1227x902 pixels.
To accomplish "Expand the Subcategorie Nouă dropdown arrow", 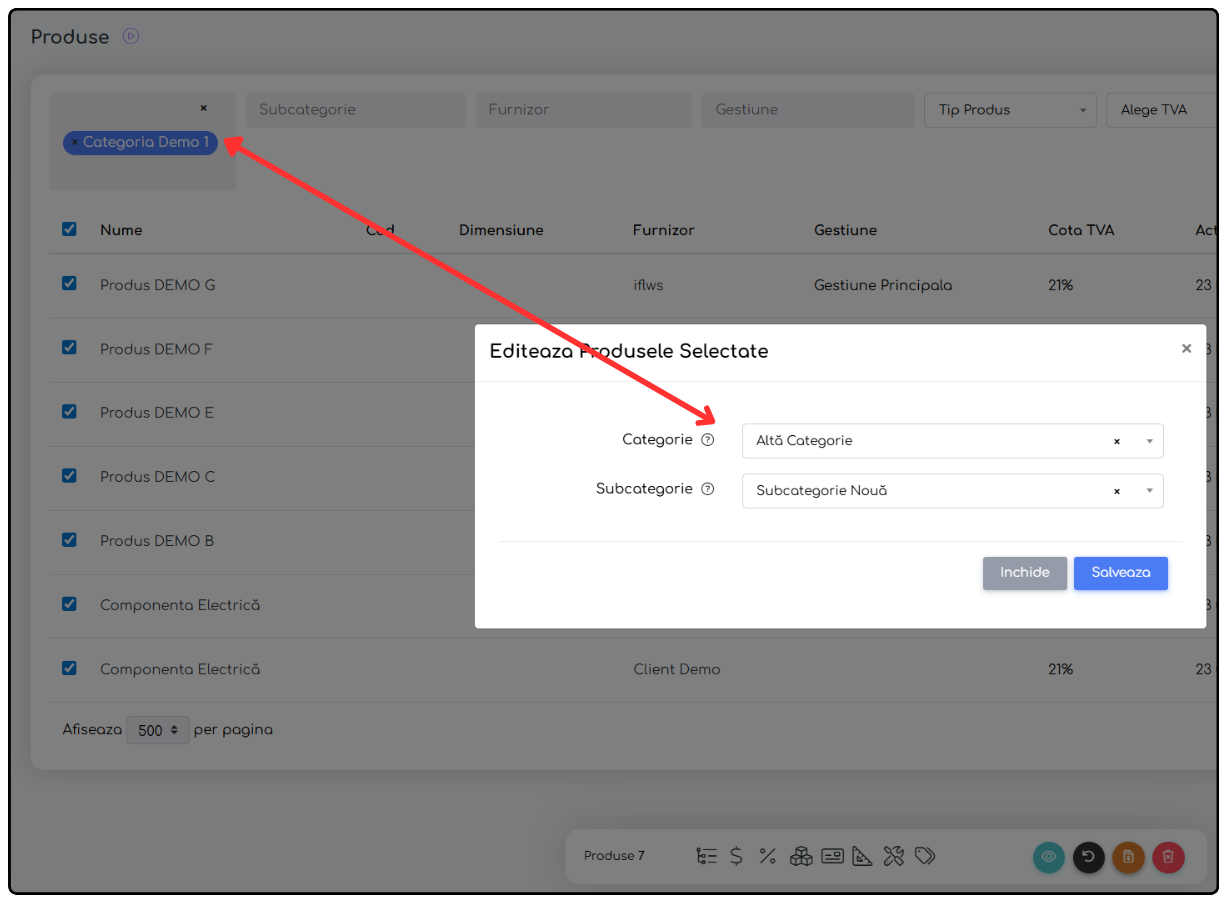I will coord(1150,491).
